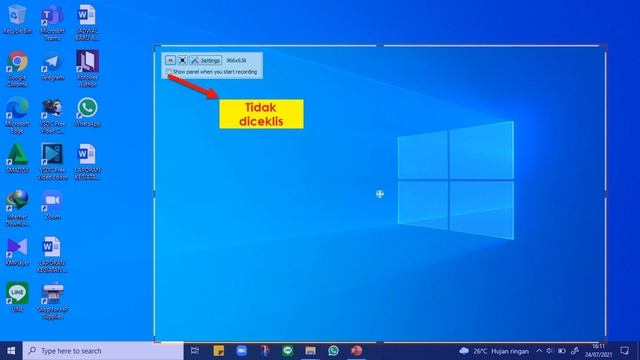Open weather widget showing 26°C Hujan ringan
The height and width of the screenshot is (360, 640).
(494, 351)
